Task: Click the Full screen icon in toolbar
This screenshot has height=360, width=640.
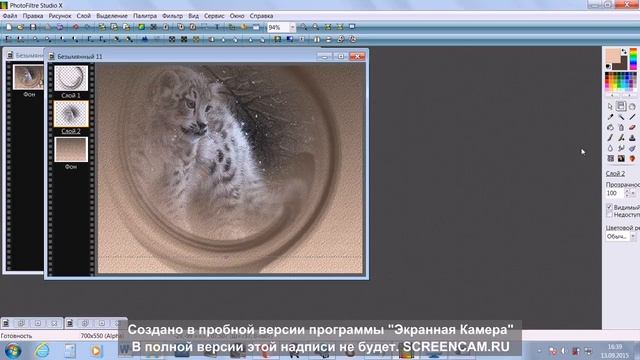Action: pyautogui.click(x=352, y=27)
